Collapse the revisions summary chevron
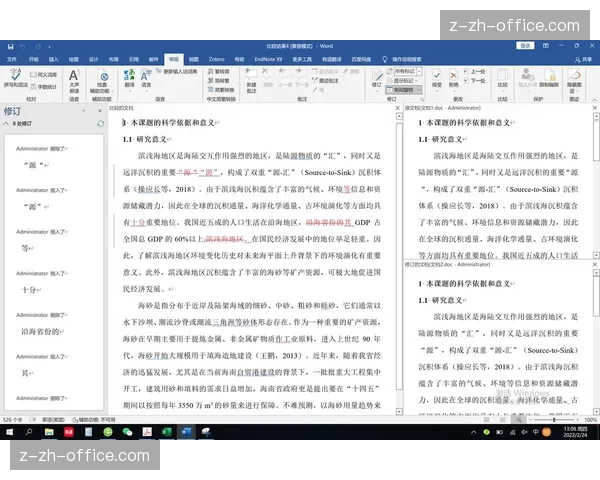 pos(6,124)
